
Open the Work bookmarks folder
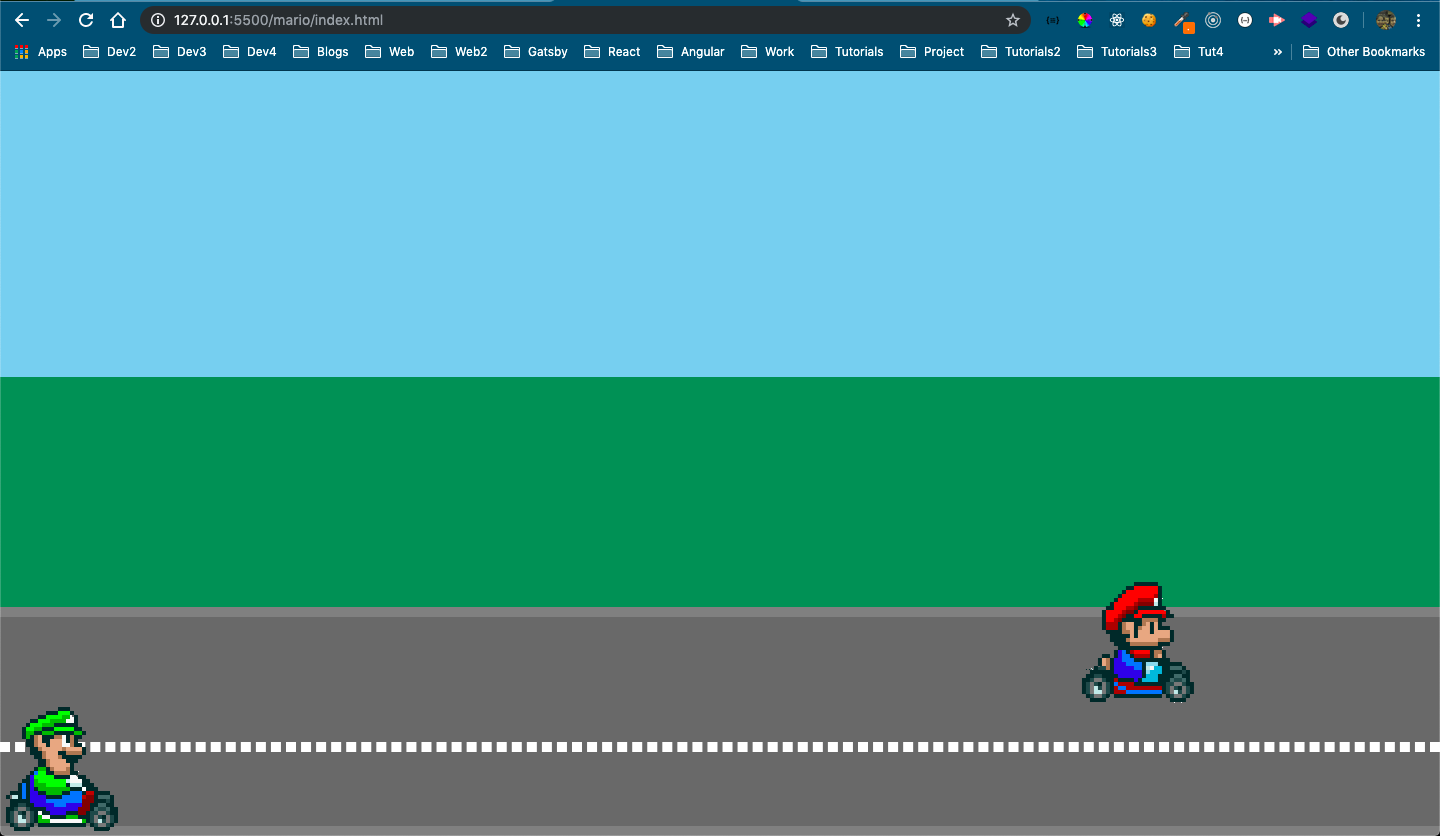(768, 52)
